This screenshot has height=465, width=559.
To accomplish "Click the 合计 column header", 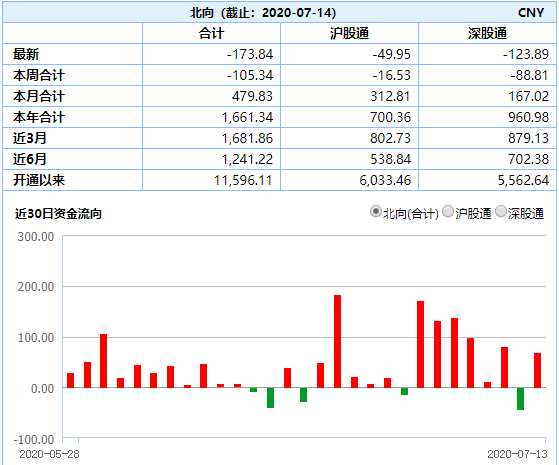I will [211, 34].
